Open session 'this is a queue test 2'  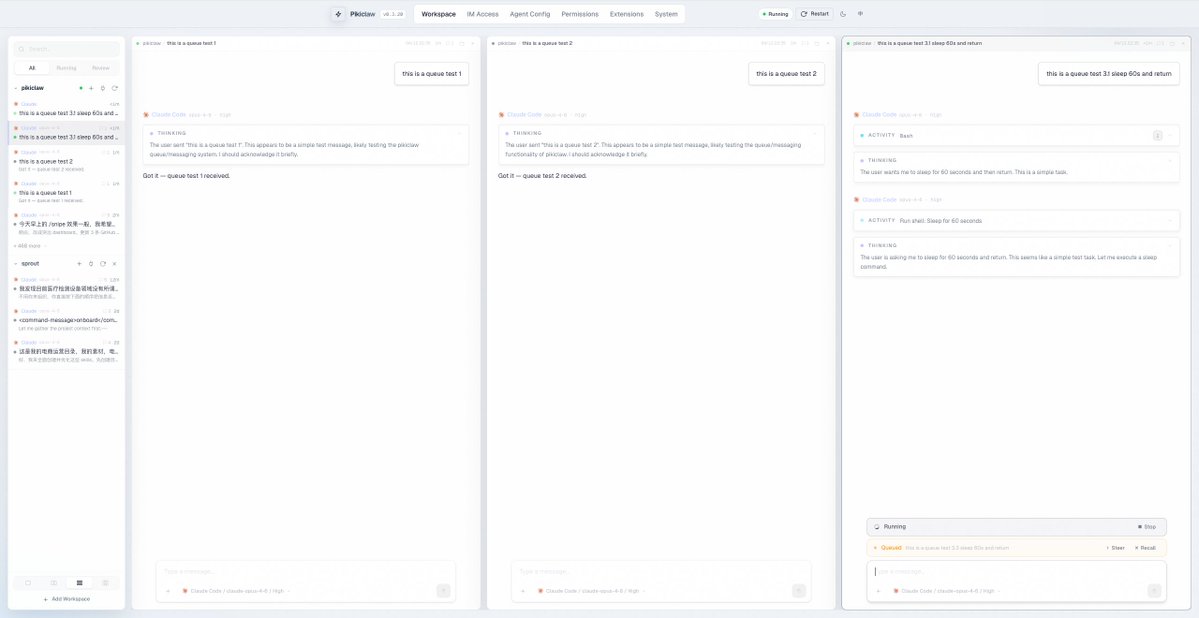(x=67, y=161)
